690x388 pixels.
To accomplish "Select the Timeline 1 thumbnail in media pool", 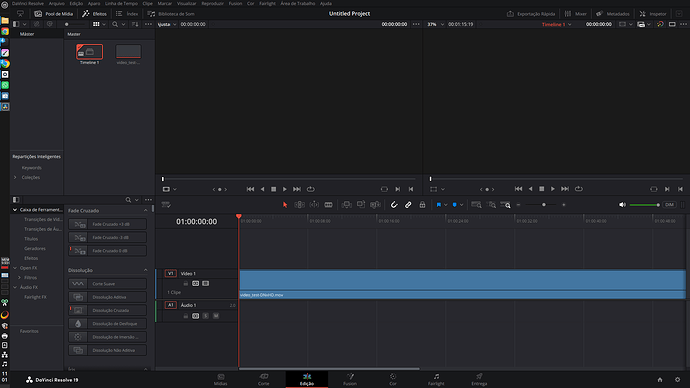I will pos(89,51).
